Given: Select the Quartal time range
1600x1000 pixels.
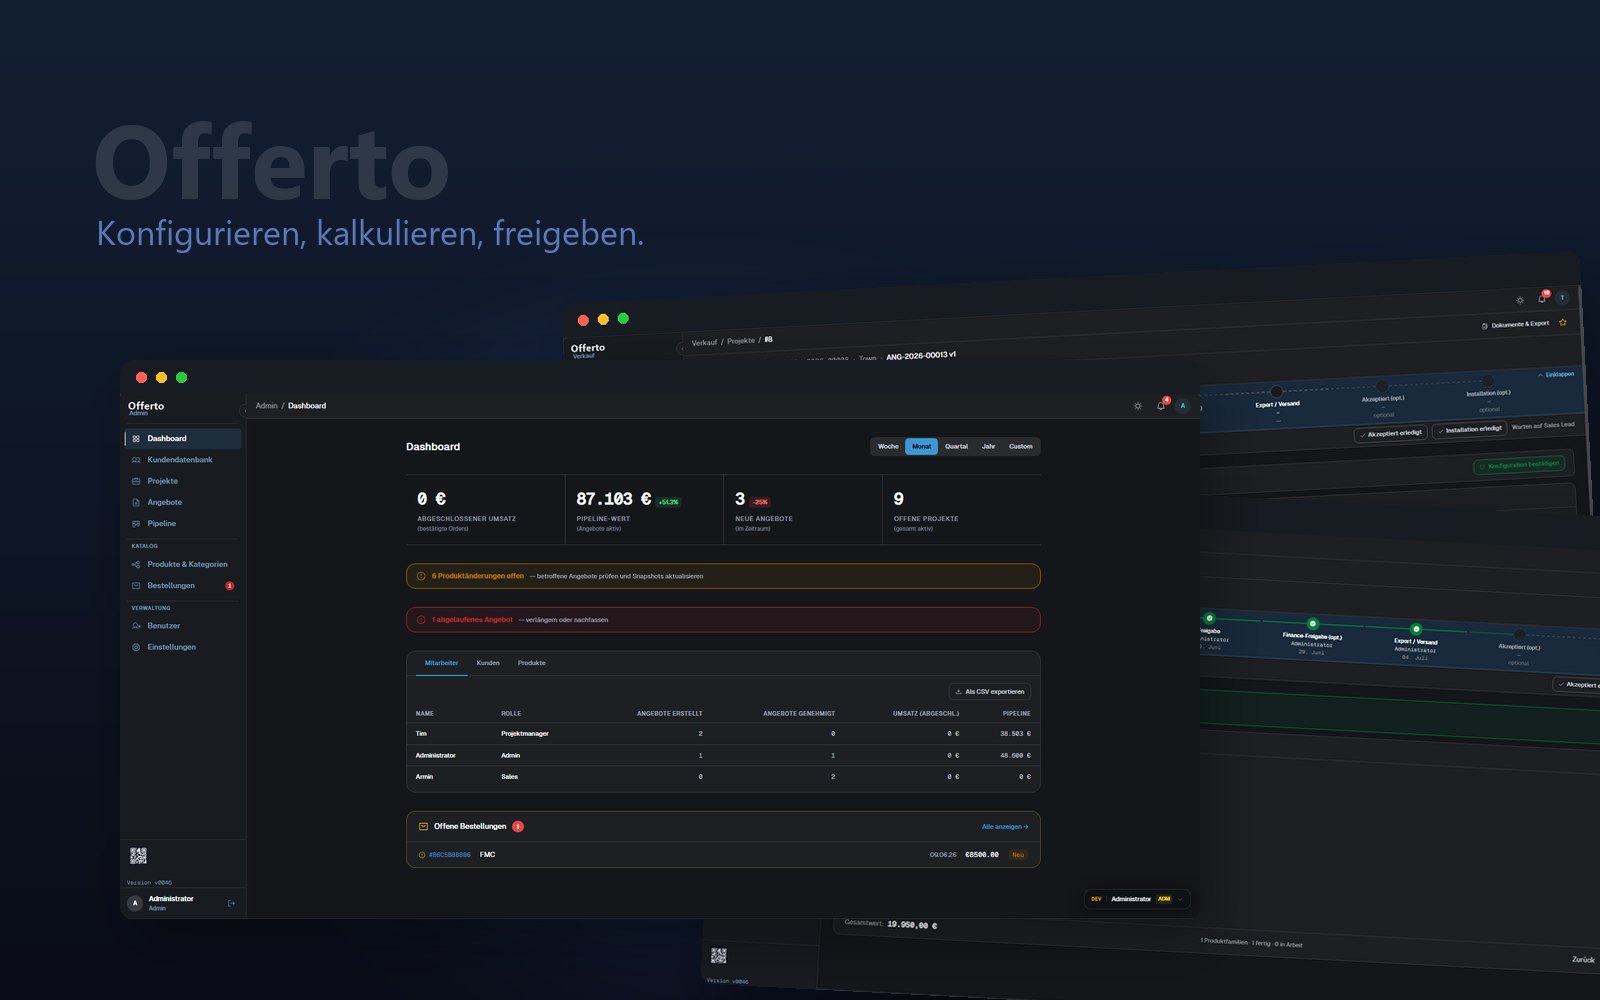Looking at the screenshot, I should 956,447.
